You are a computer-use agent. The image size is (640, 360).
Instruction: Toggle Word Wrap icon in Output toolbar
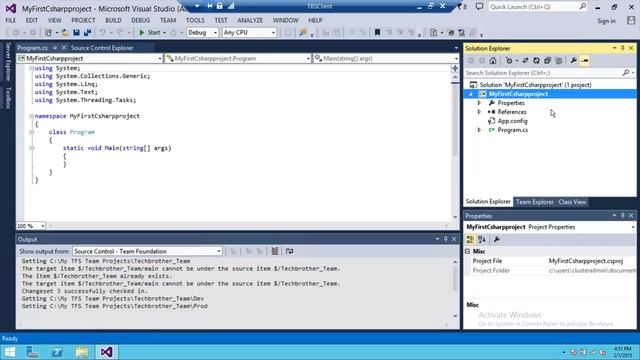click(289, 251)
